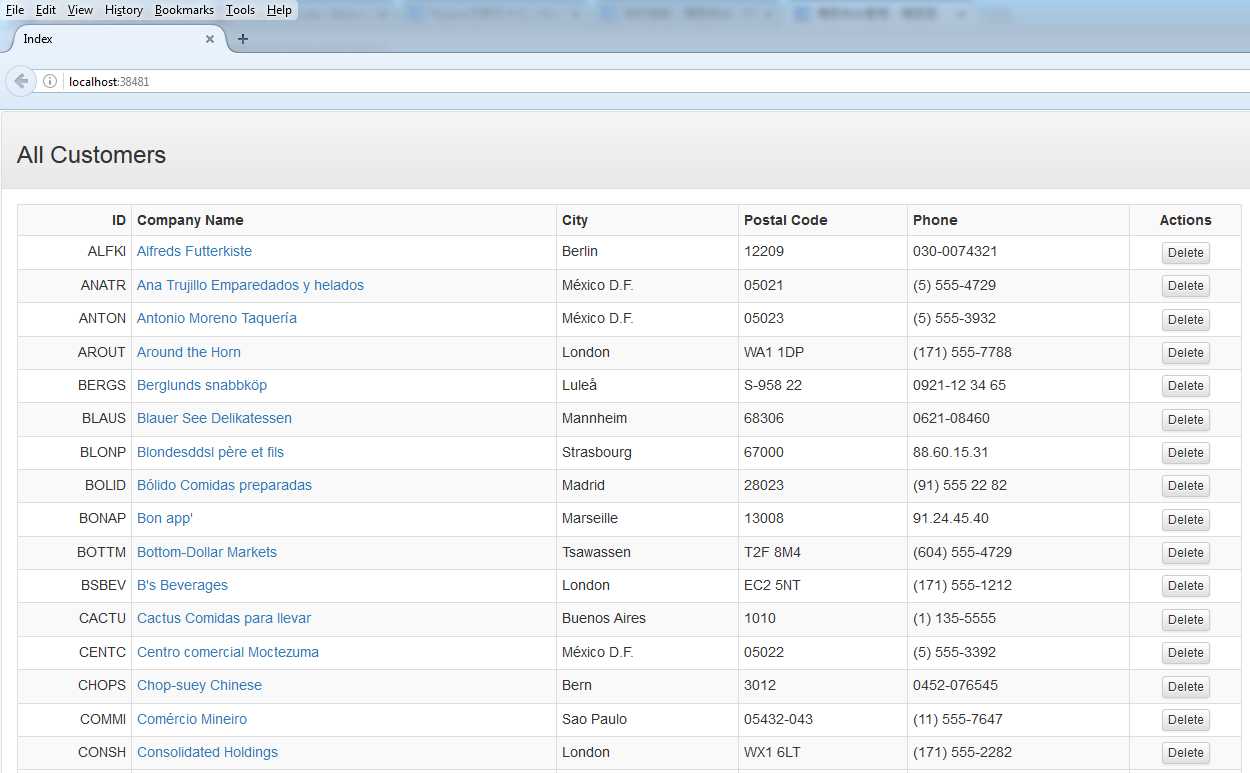Open Comércio Mineiro link
1250x773 pixels.
(x=192, y=719)
